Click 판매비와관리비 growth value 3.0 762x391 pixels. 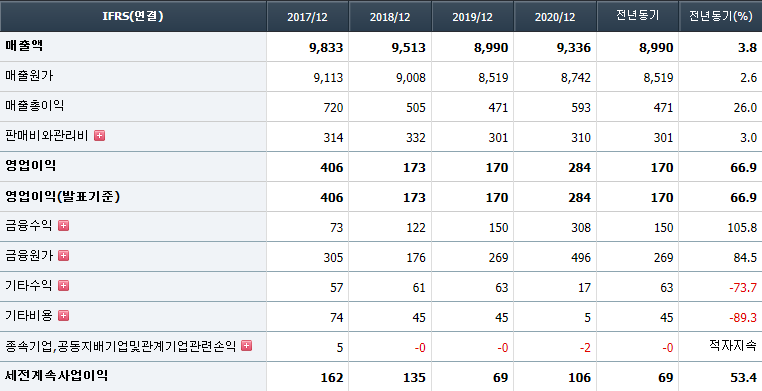click(749, 138)
